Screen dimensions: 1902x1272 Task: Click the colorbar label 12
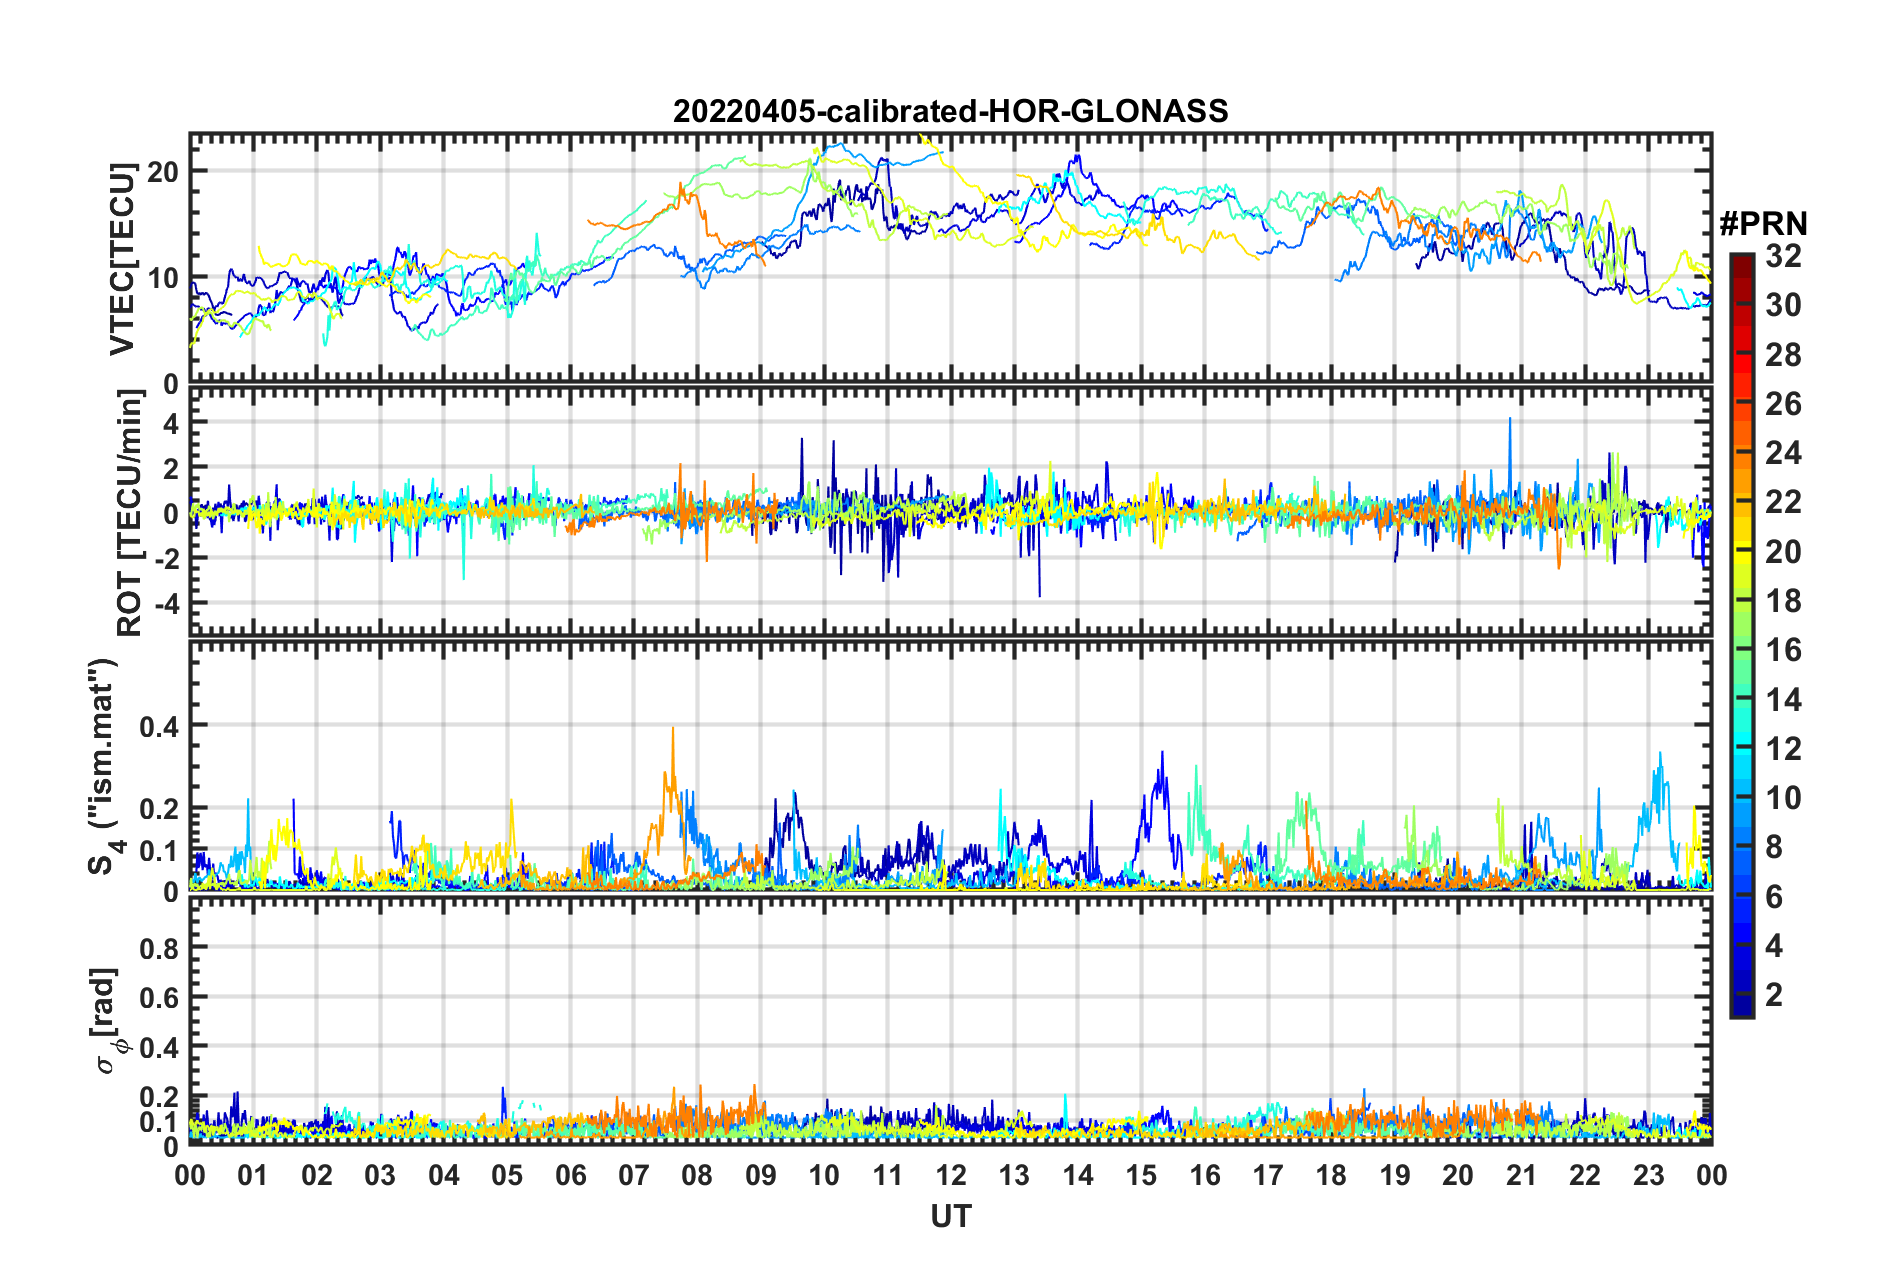pos(1783,749)
